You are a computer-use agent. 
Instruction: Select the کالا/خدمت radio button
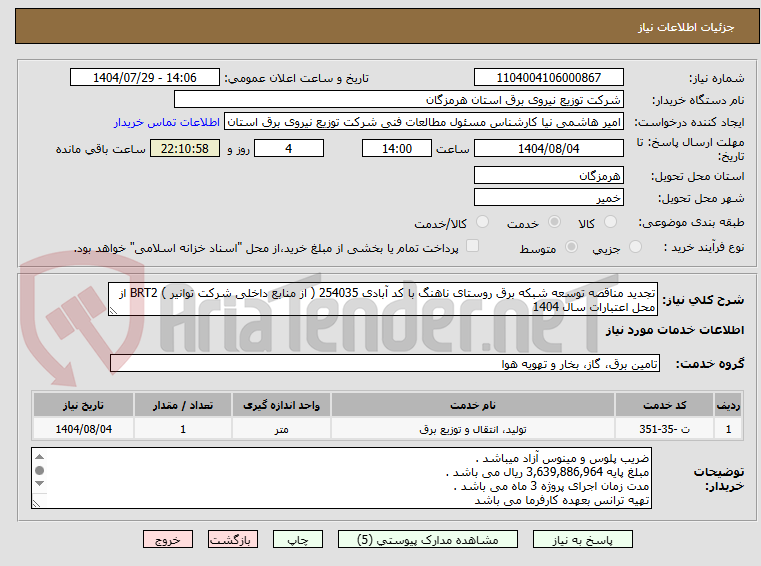(482, 222)
